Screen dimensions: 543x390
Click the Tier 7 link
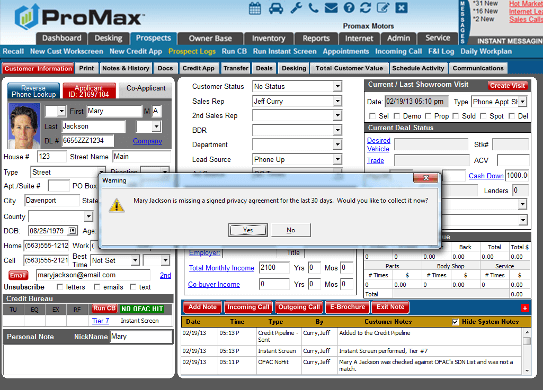coord(100,321)
